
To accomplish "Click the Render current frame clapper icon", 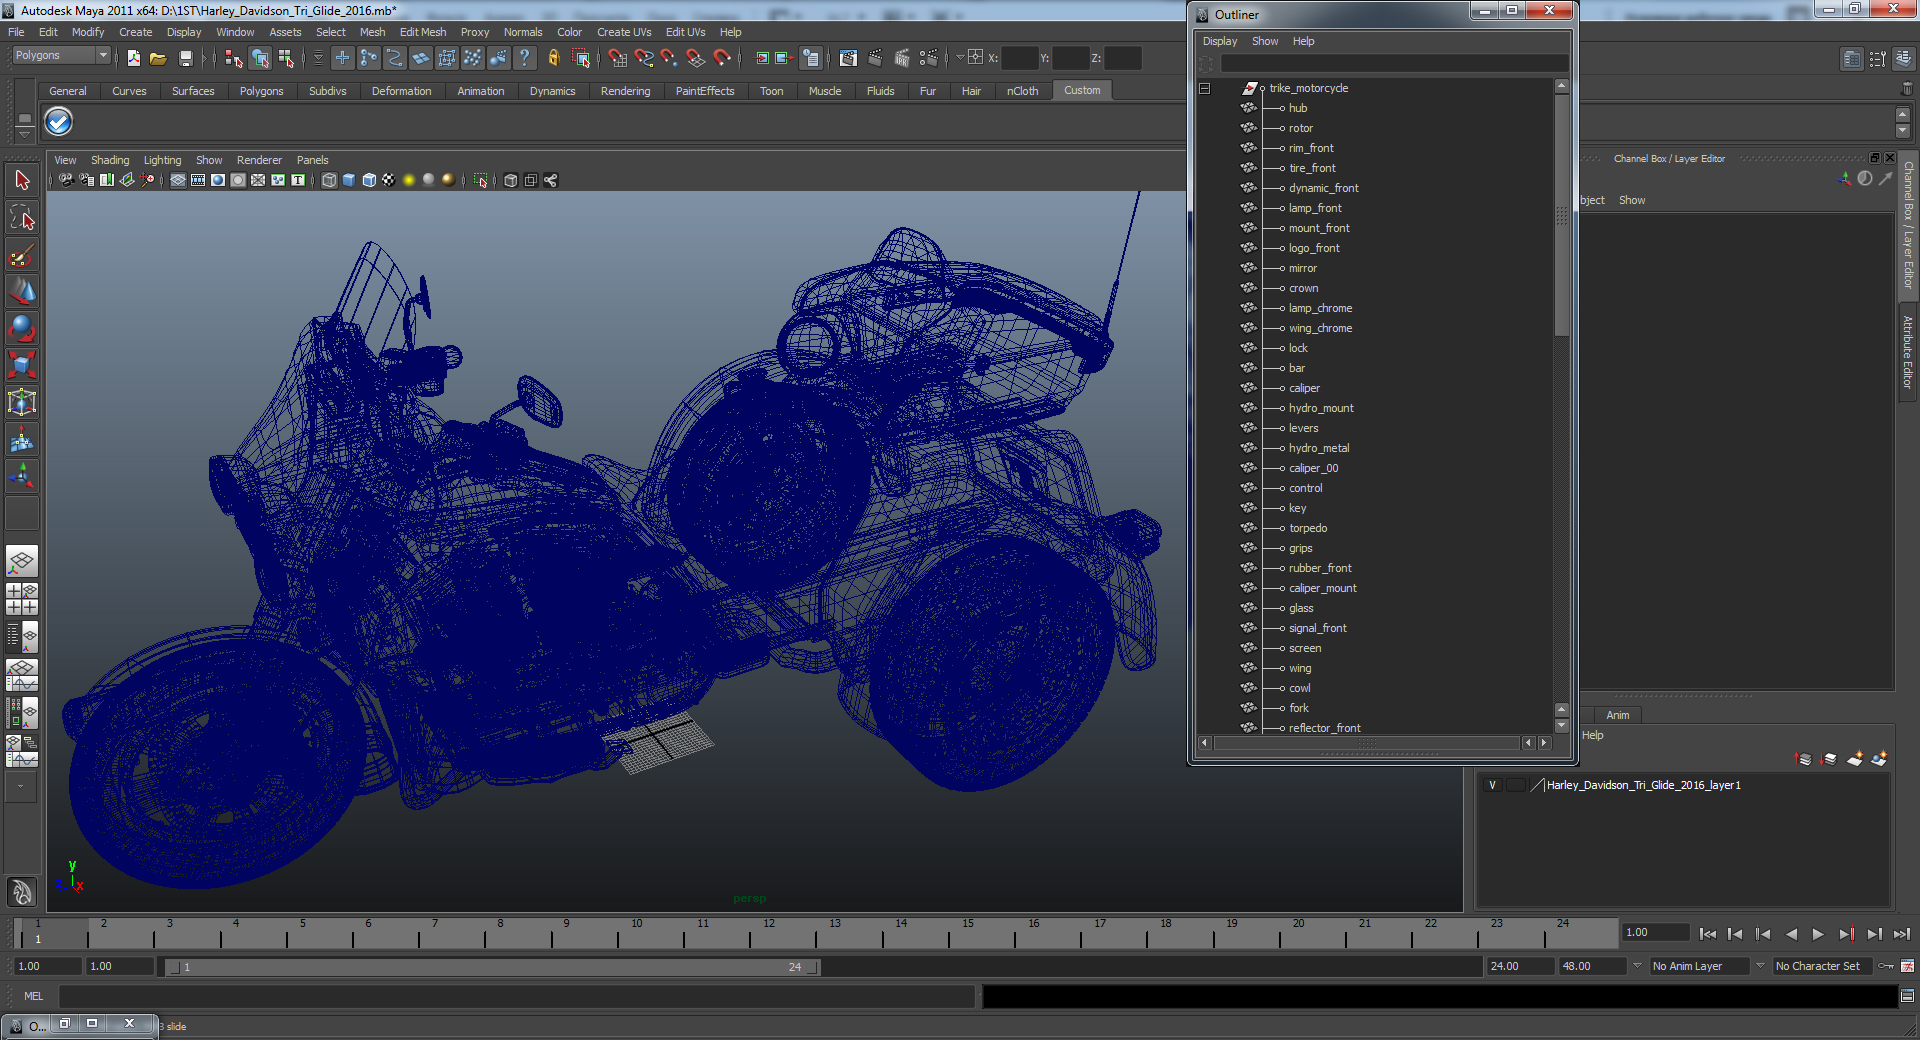I will (875, 58).
